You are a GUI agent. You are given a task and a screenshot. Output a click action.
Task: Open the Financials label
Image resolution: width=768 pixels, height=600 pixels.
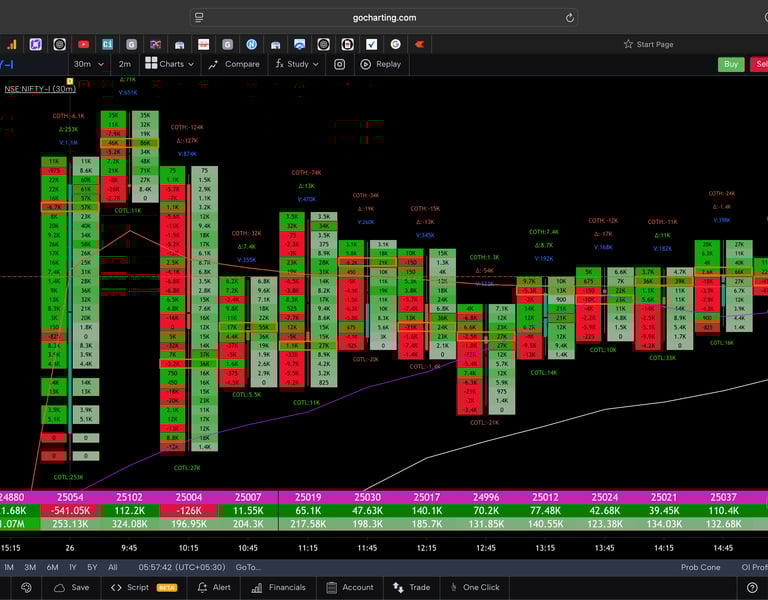click(287, 587)
